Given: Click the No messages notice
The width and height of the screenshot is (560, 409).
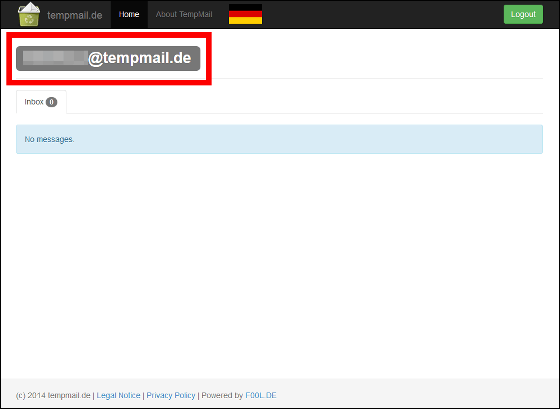Looking at the screenshot, I should pyautogui.click(x=279, y=139).
